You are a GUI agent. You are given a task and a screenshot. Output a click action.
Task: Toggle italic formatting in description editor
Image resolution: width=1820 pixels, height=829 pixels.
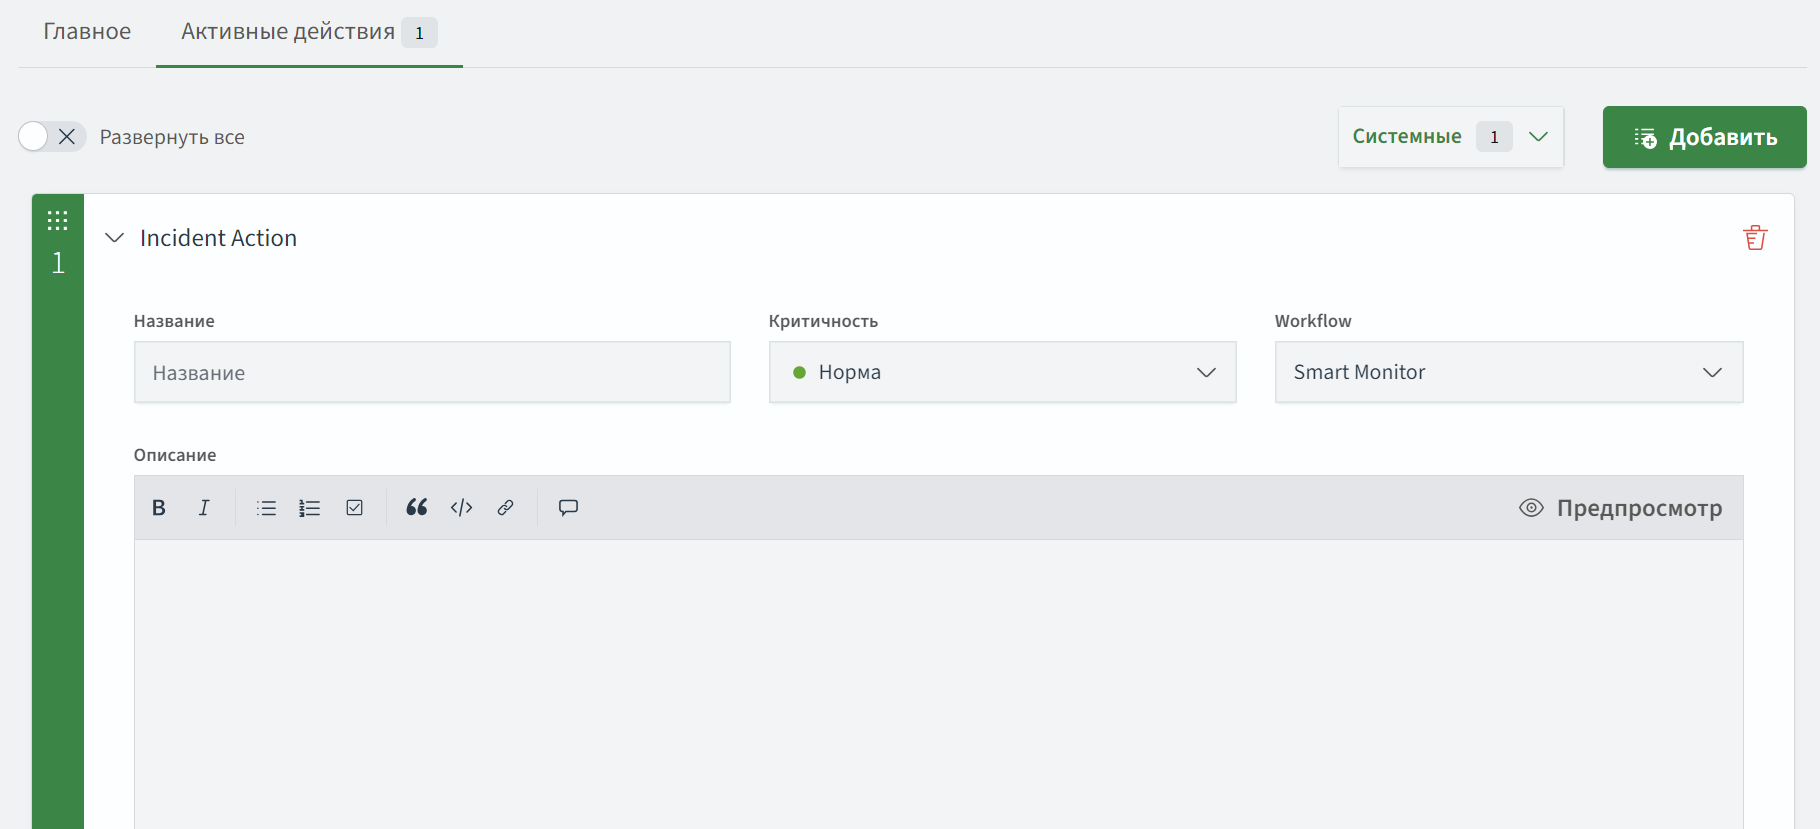click(x=204, y=508)
